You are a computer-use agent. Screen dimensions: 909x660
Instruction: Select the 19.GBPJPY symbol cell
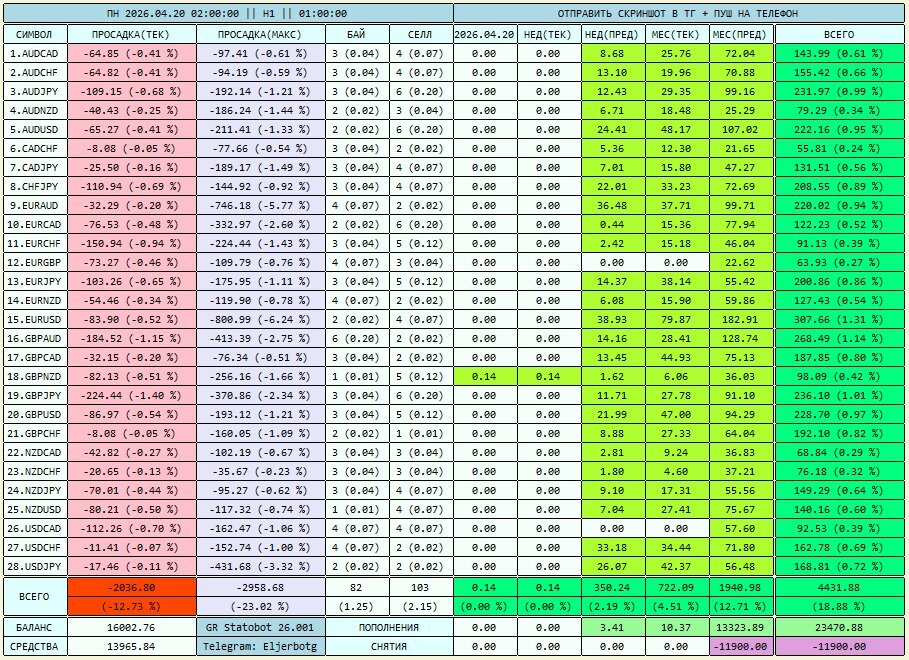click(x=35, y=396)
